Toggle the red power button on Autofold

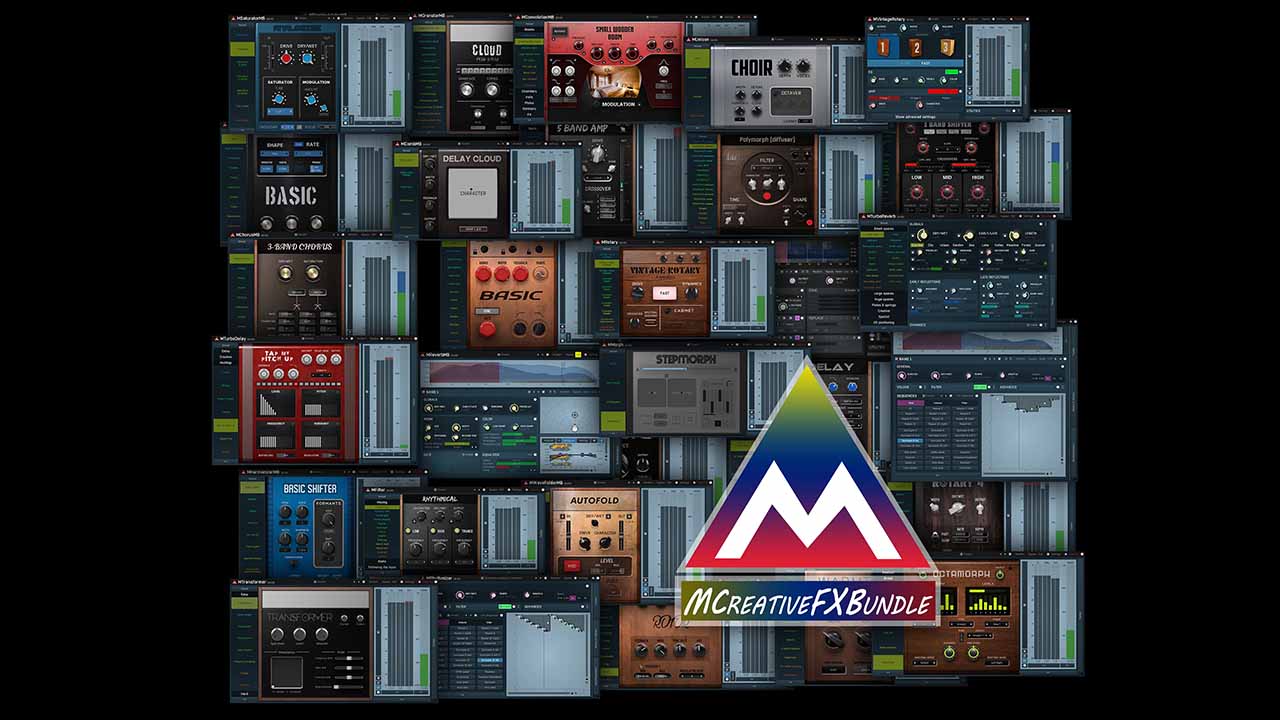pos(571,565)
